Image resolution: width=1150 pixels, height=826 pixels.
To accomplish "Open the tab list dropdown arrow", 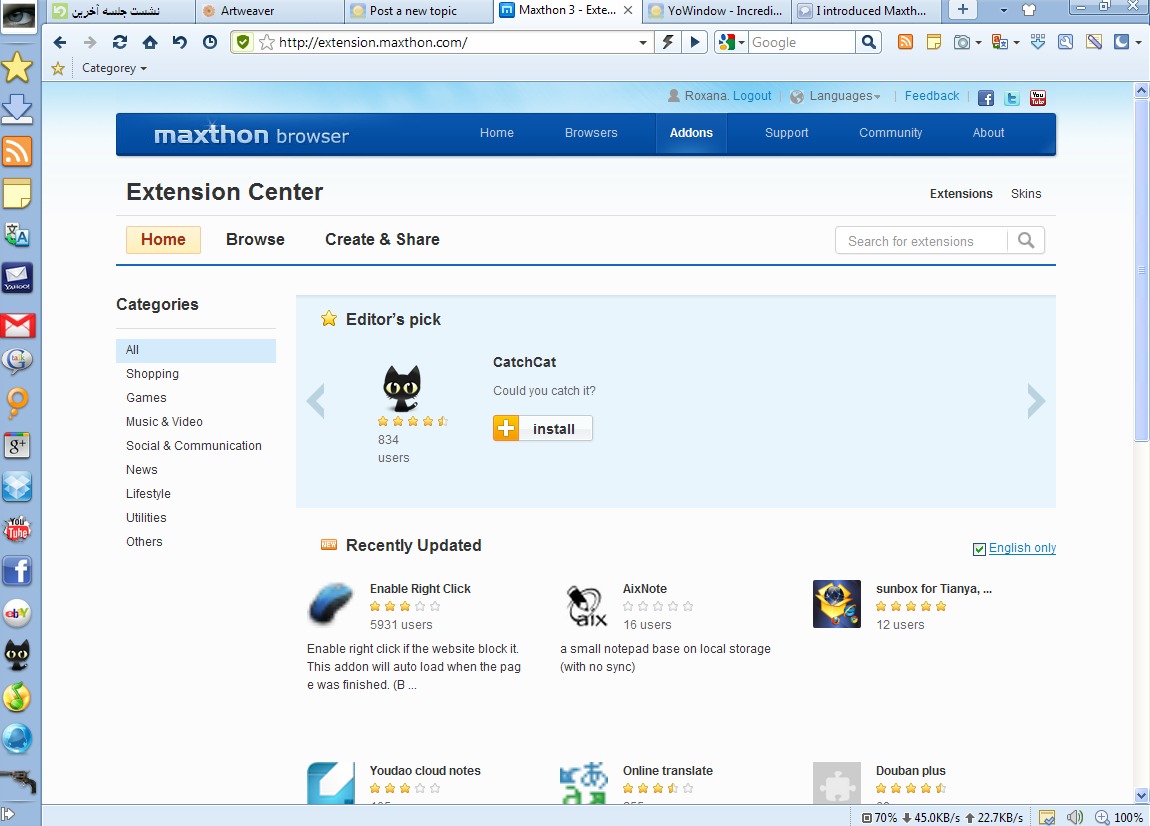I will [x=1003, y=11].
